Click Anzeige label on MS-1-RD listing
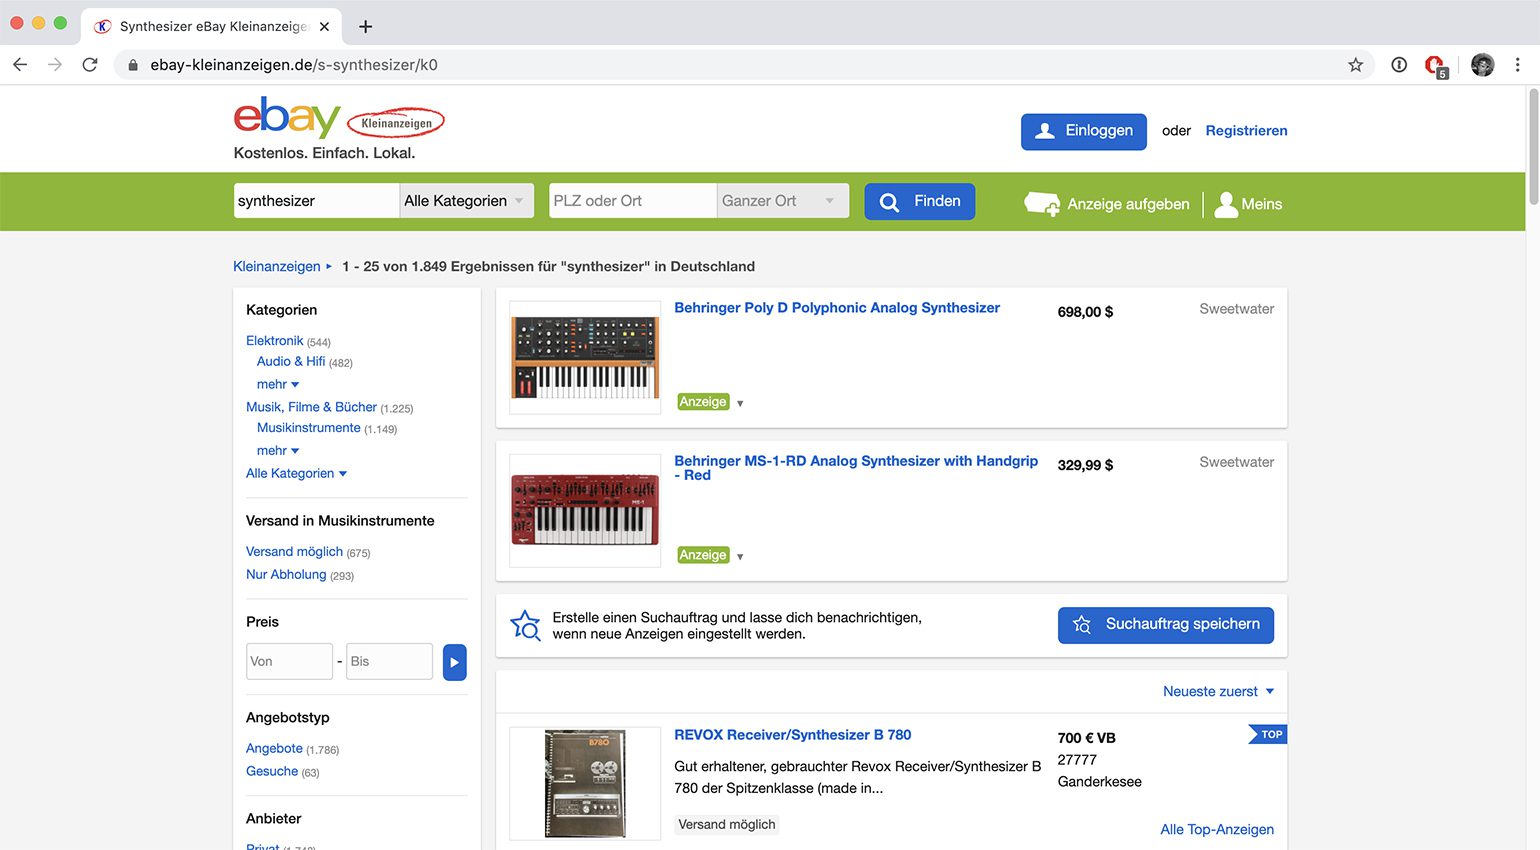The height and width of the screenshot is (850, 1540). (x=703, y=555)
